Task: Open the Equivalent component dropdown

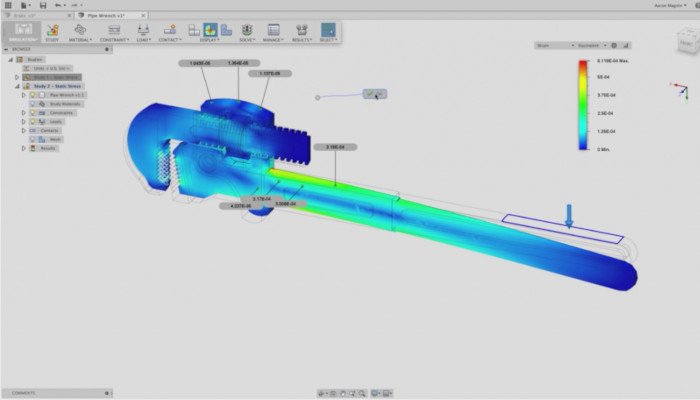Action: point(592,46)
